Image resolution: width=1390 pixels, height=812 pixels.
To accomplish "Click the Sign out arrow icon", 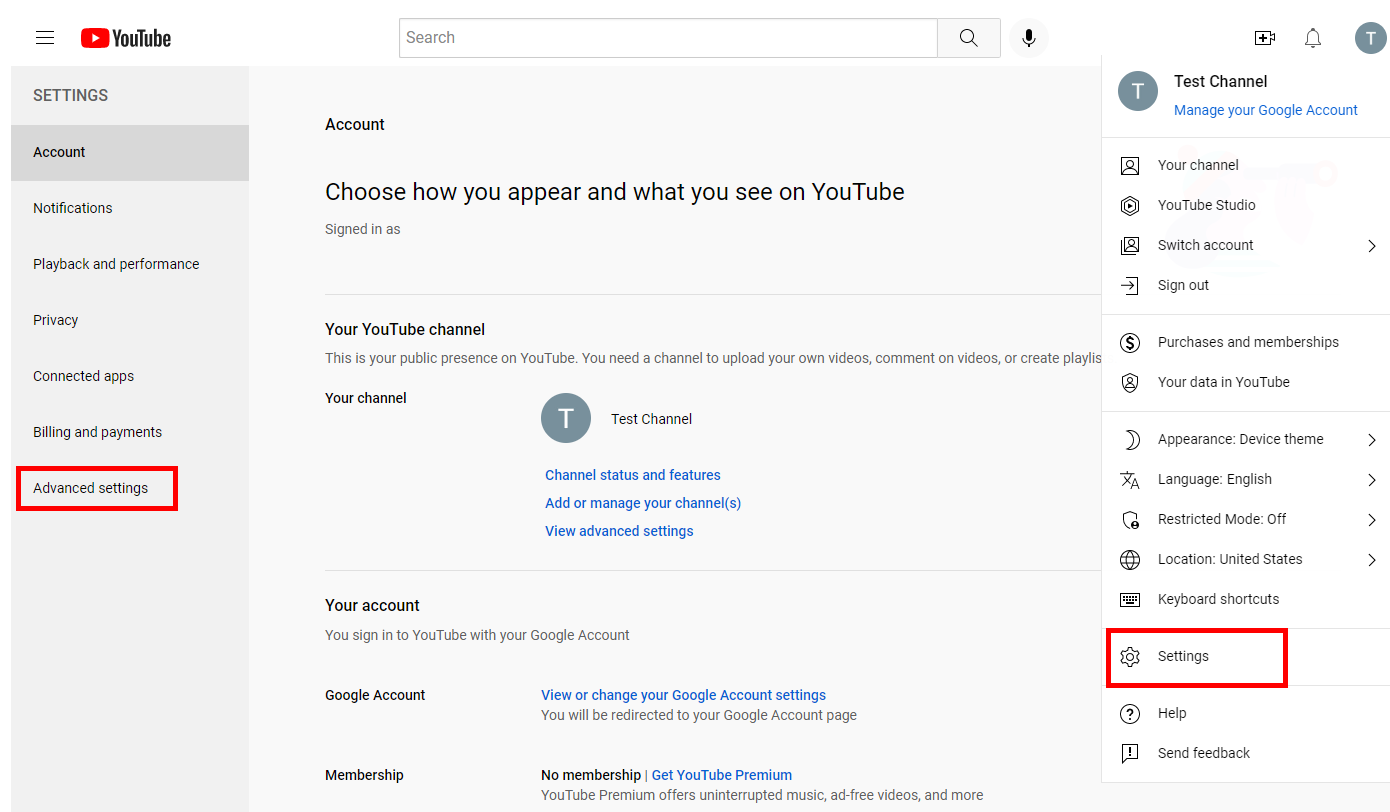I will click(1130, 285).
